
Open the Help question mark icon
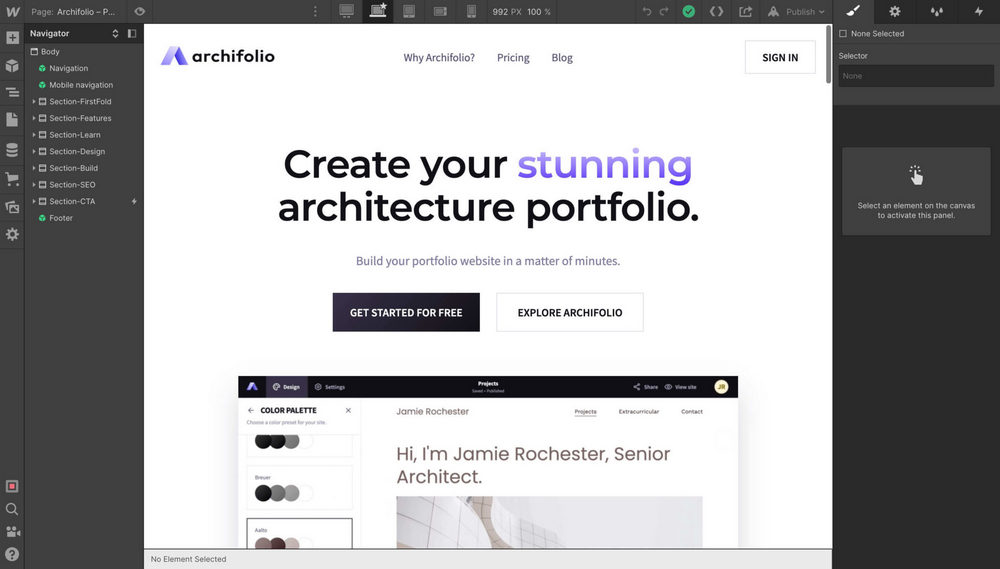click(12, 554)
